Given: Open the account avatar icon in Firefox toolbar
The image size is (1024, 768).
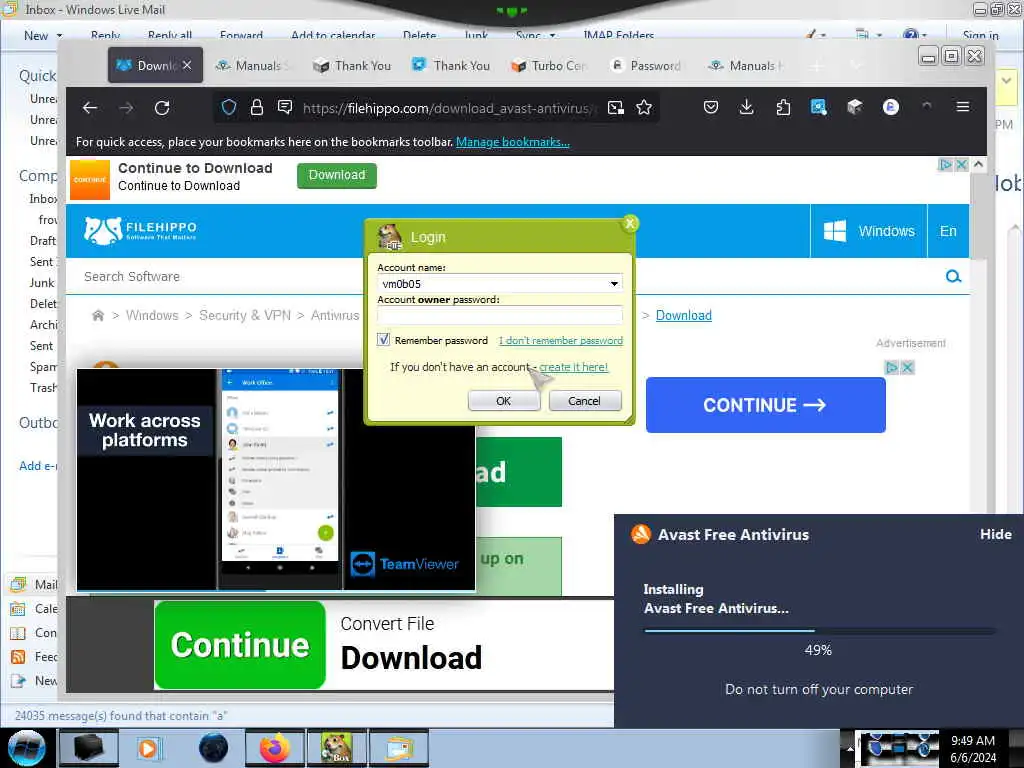Looking at the screenshot, I should [x=890, y=107].
